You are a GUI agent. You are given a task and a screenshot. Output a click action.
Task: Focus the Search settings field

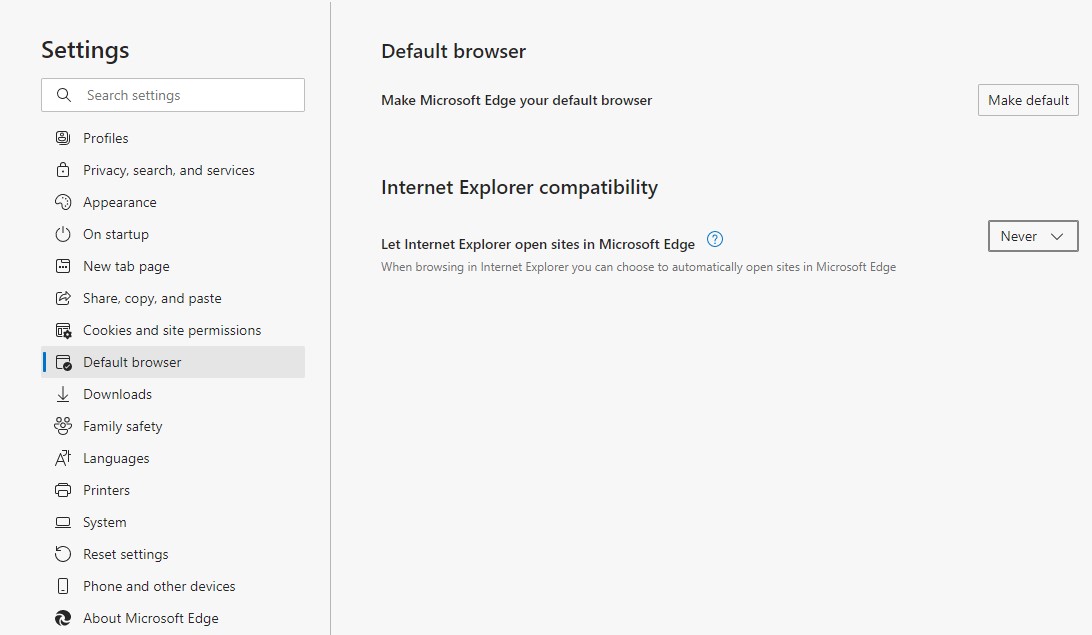coord(173,95)
